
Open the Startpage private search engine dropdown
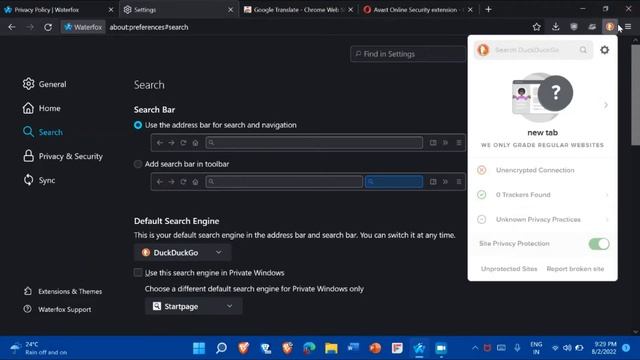[193, 306]
